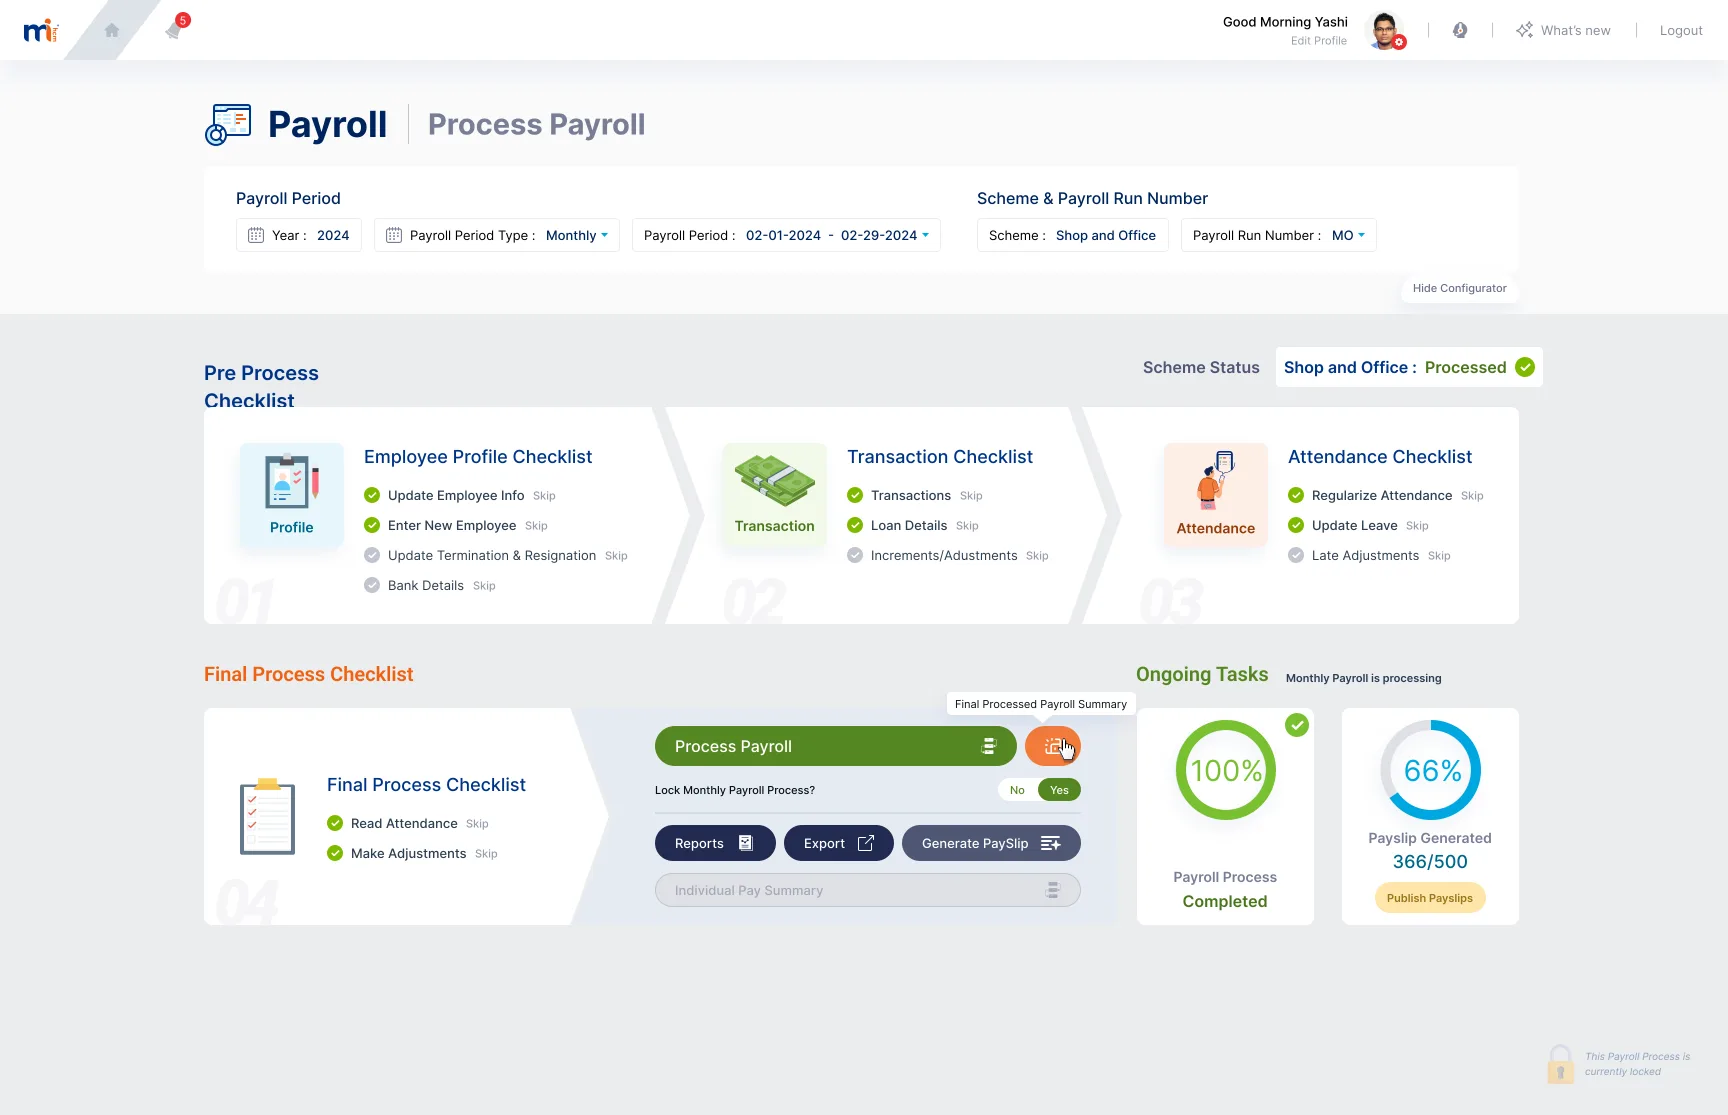Select No for Lock Monthly Payroll Process
1728x1115 pixels.
[x=1017, y=790]
